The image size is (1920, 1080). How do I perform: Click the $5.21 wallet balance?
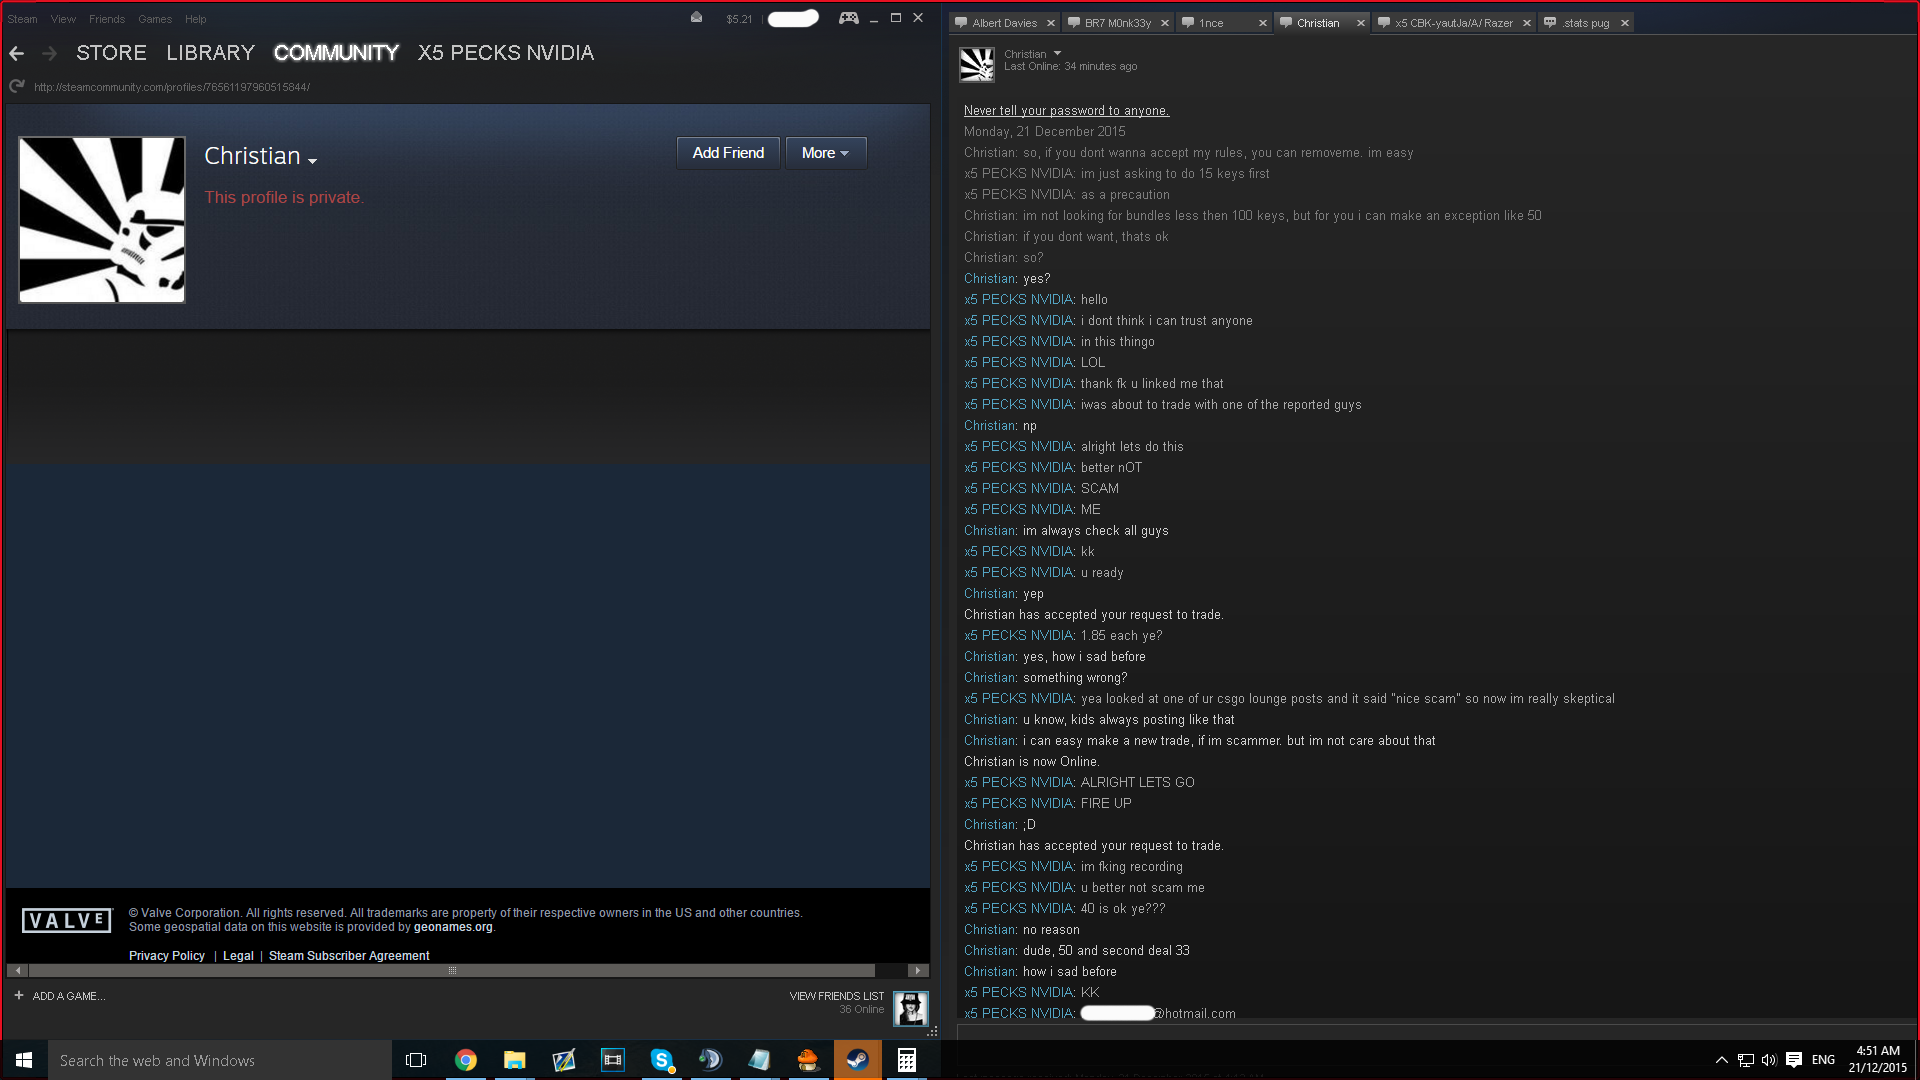pos(739,19)
